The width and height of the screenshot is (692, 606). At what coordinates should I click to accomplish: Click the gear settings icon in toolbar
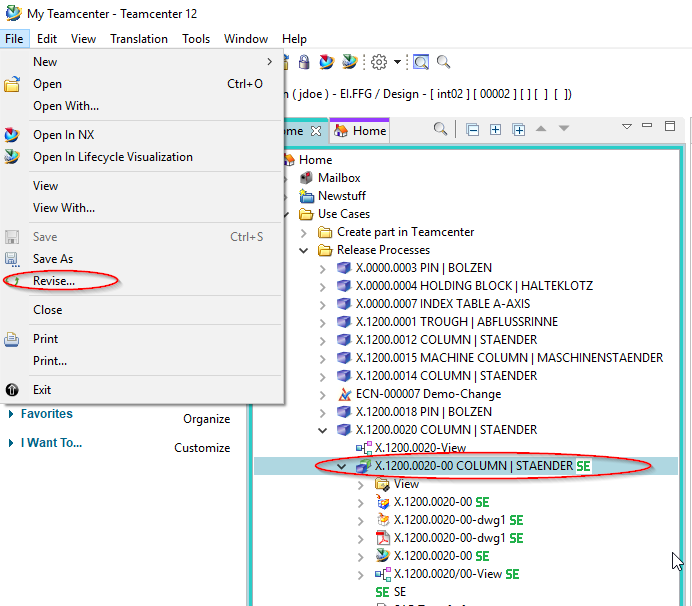[379, 62]
